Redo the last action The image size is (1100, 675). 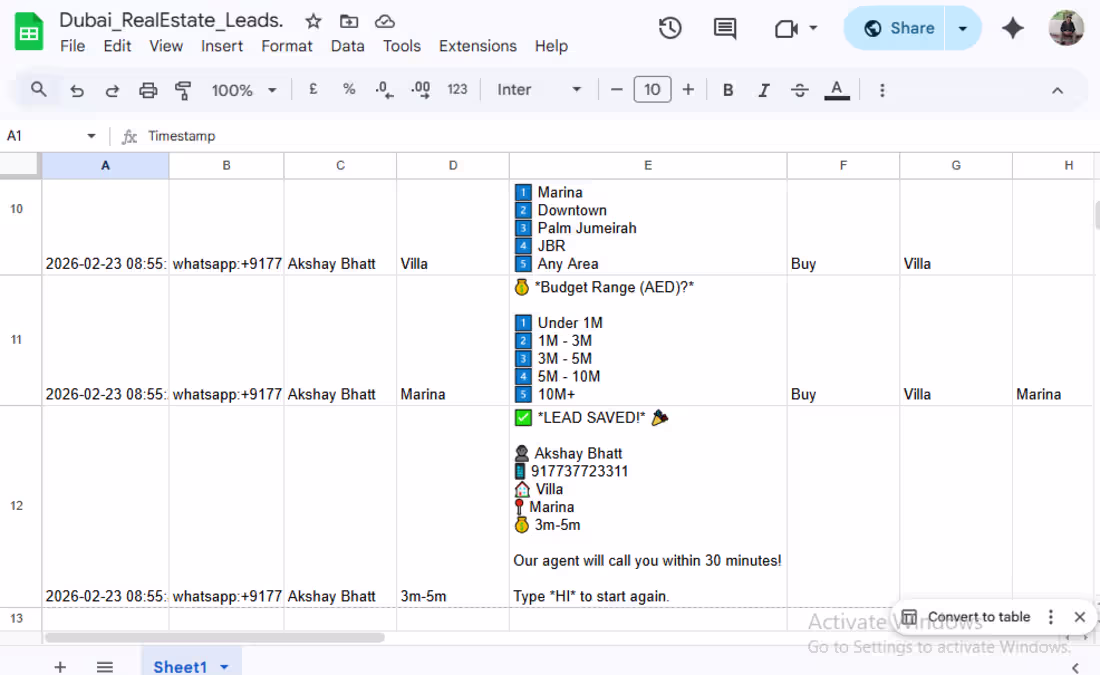(112, 90)
